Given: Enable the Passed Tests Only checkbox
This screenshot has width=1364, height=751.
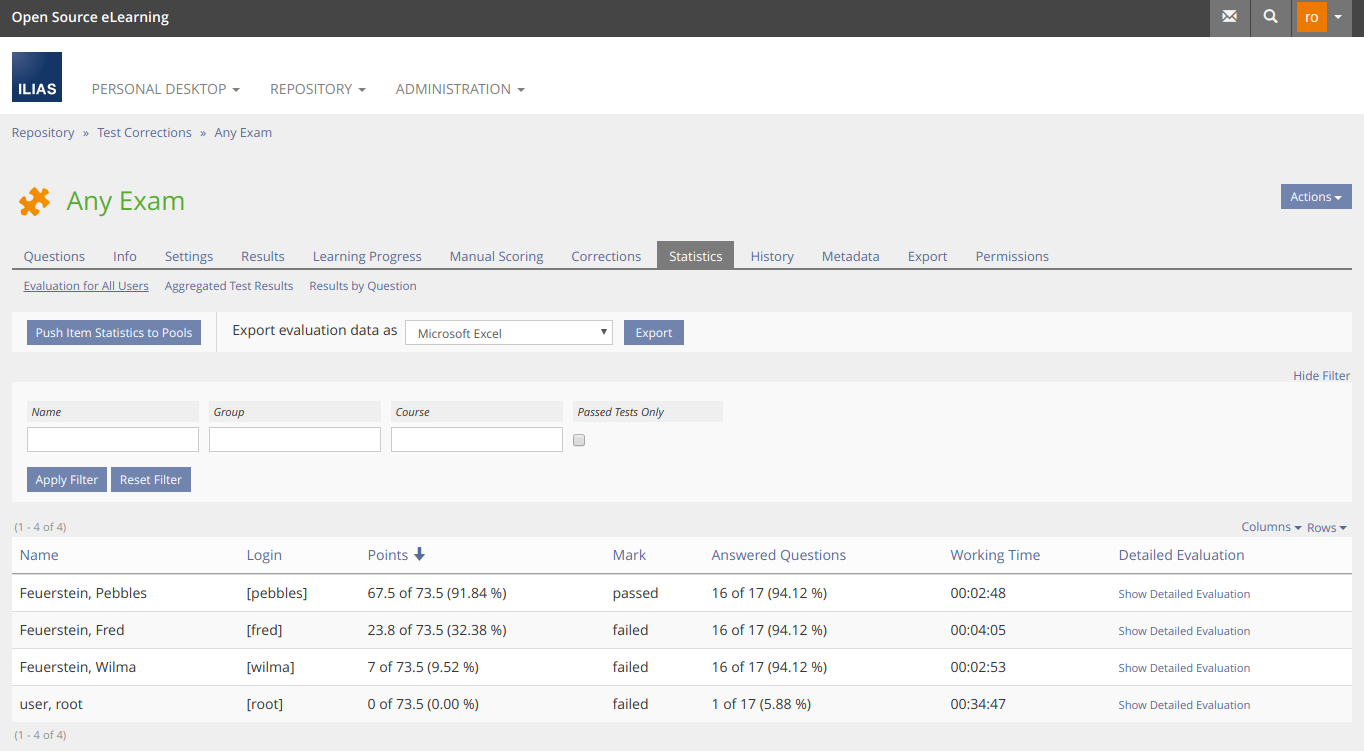Looking at the screenshot, I should pyautogui.click(x=579, y=440).
